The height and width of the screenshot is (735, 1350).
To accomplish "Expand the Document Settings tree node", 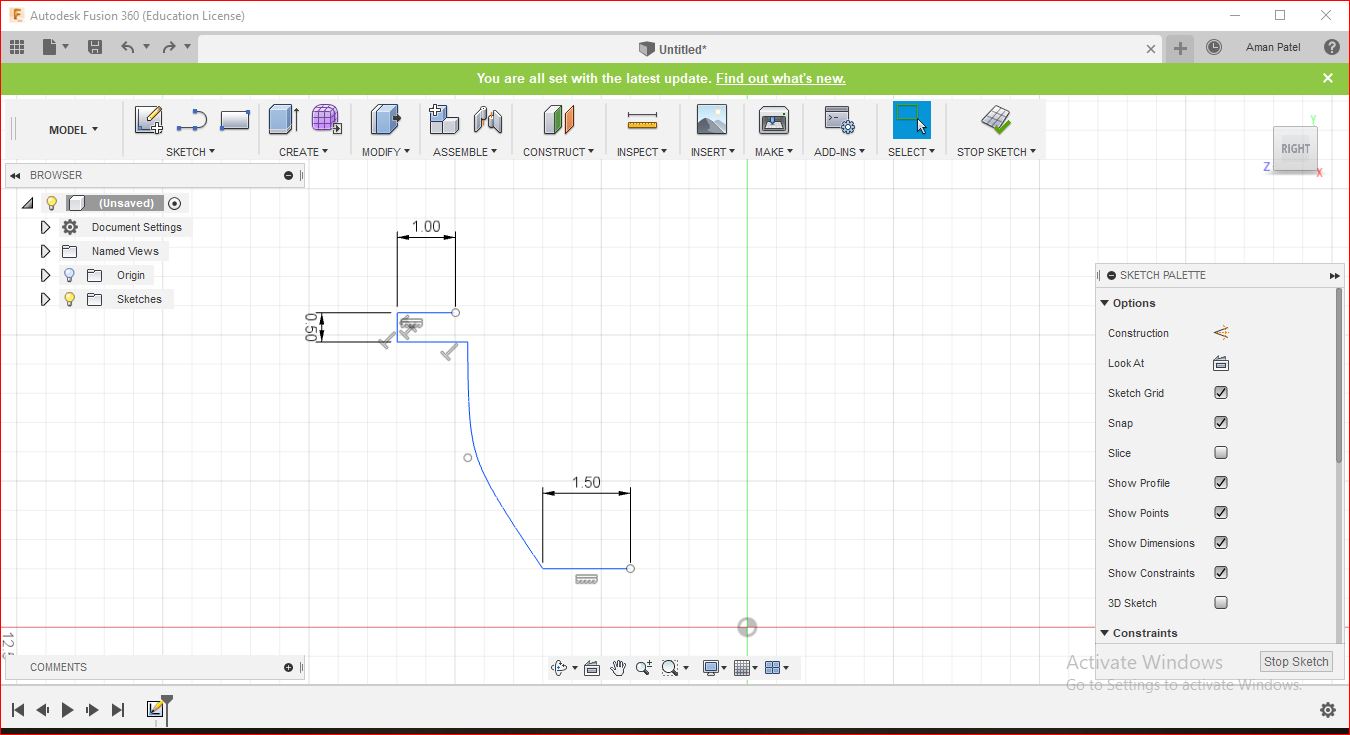I will pos(45,227).
